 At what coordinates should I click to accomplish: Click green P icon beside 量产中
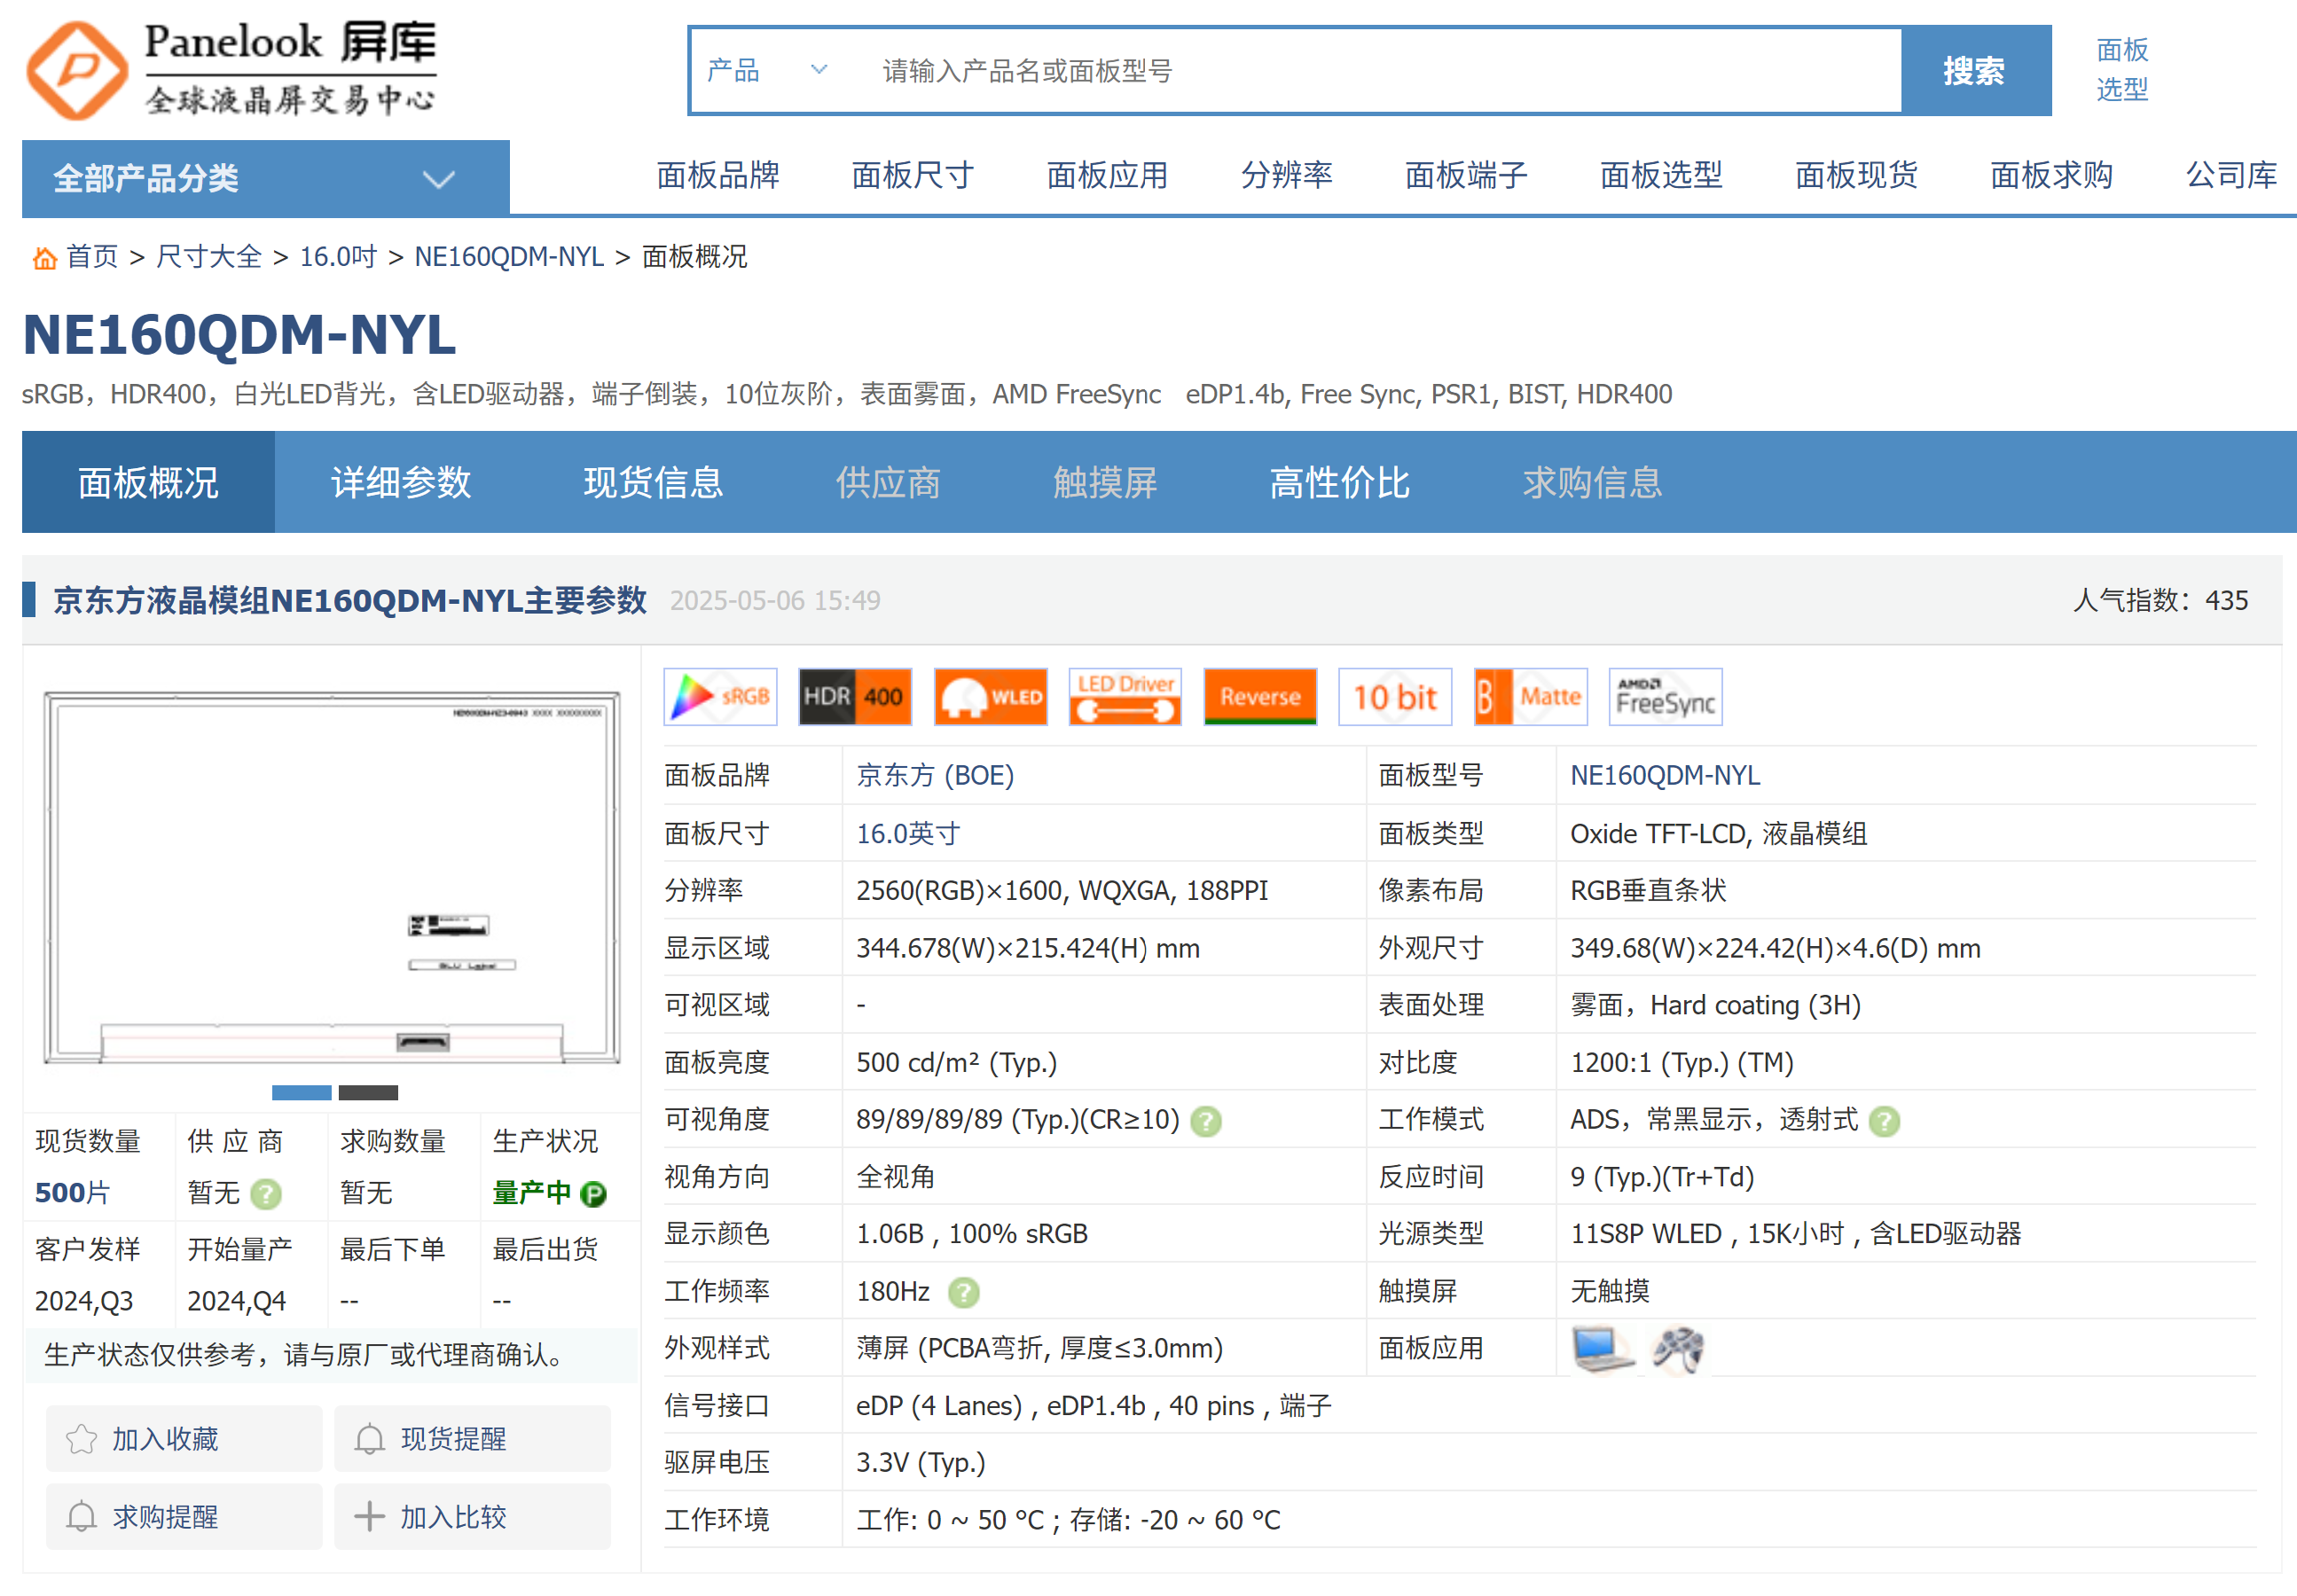593,1194
